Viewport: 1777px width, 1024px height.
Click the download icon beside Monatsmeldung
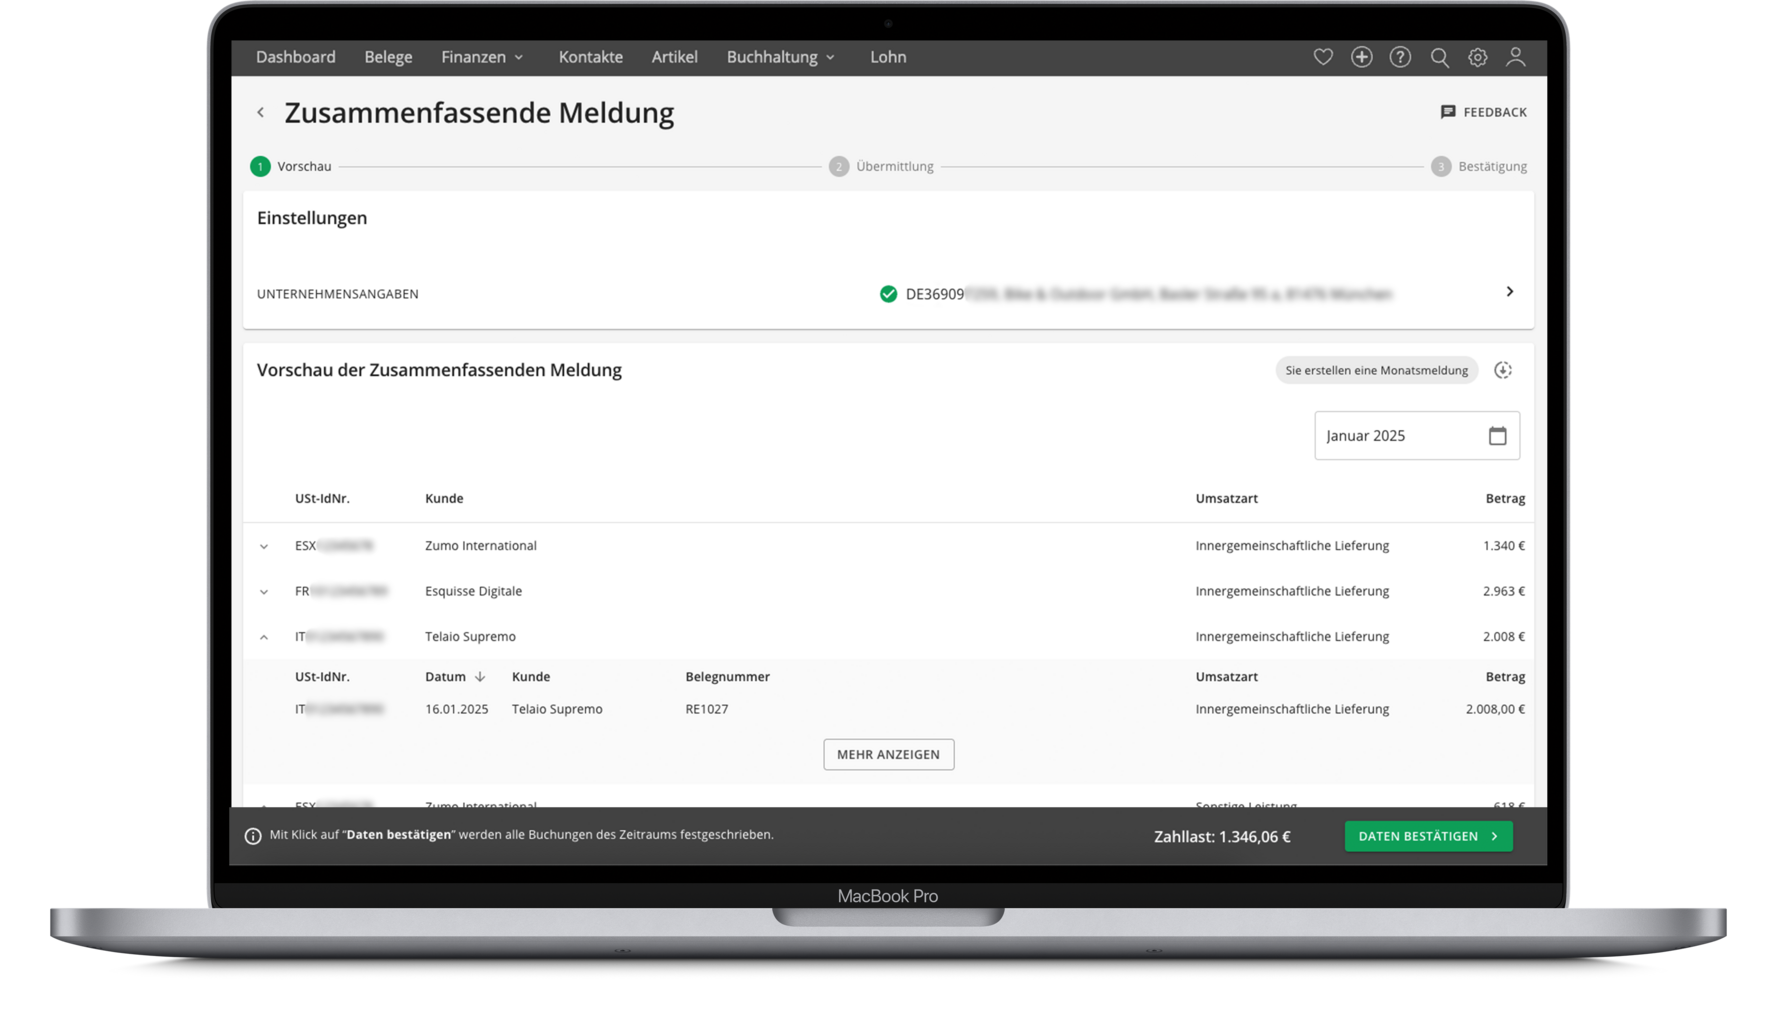[1502, 370]
